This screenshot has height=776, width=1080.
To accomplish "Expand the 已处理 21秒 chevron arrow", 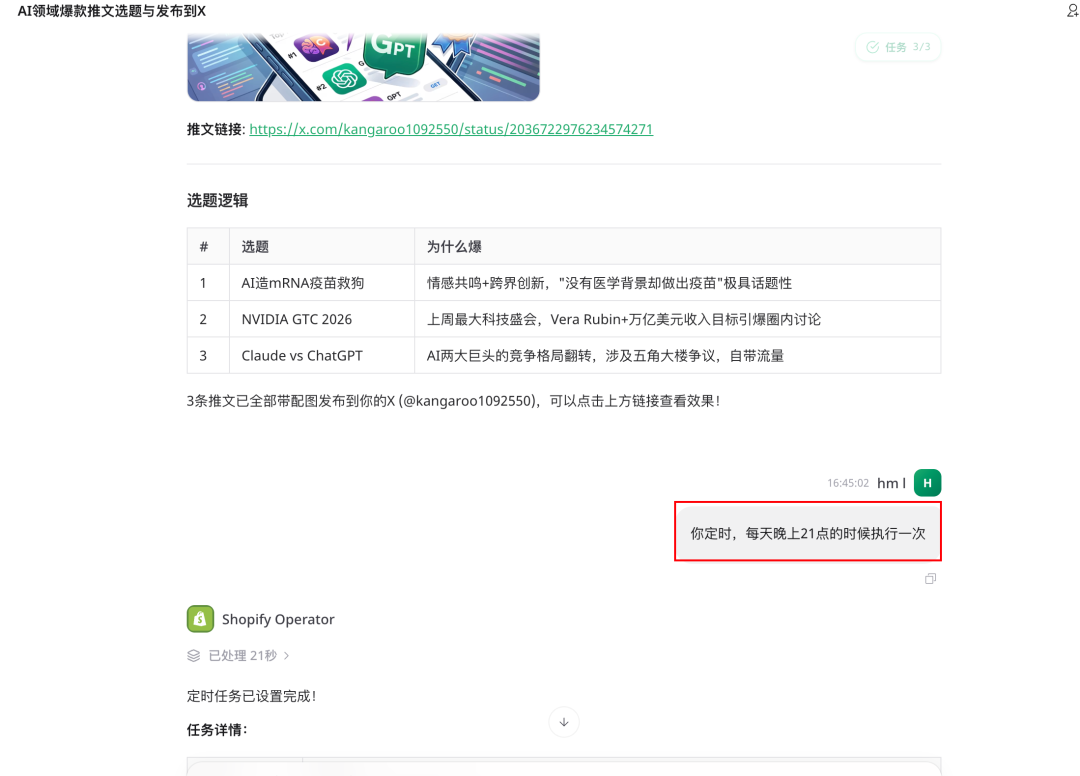I will (287, 656).
